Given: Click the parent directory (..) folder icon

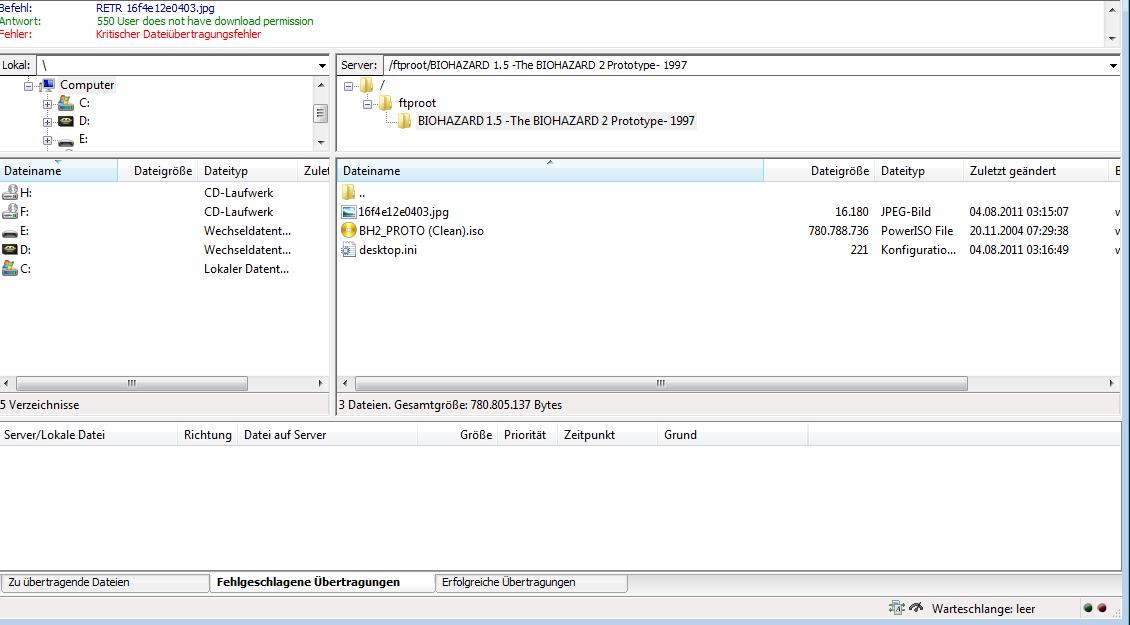Looking at the screenshot, I should [x=349, y=193].
